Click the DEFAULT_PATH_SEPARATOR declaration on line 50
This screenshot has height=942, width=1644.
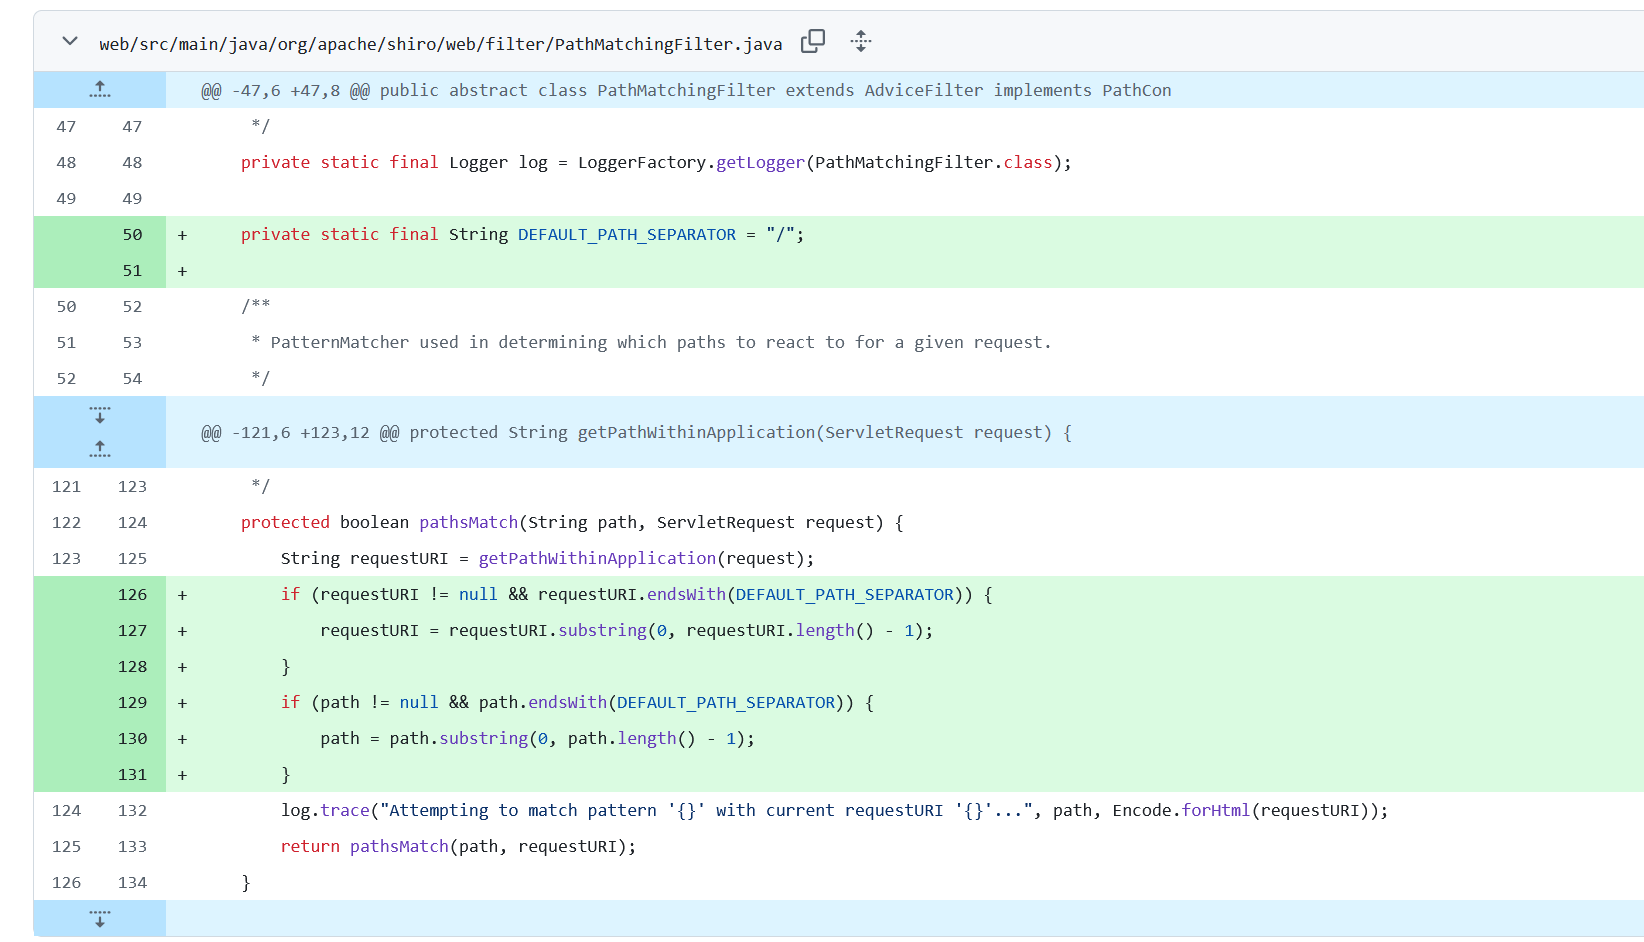[x=626, y=234]
